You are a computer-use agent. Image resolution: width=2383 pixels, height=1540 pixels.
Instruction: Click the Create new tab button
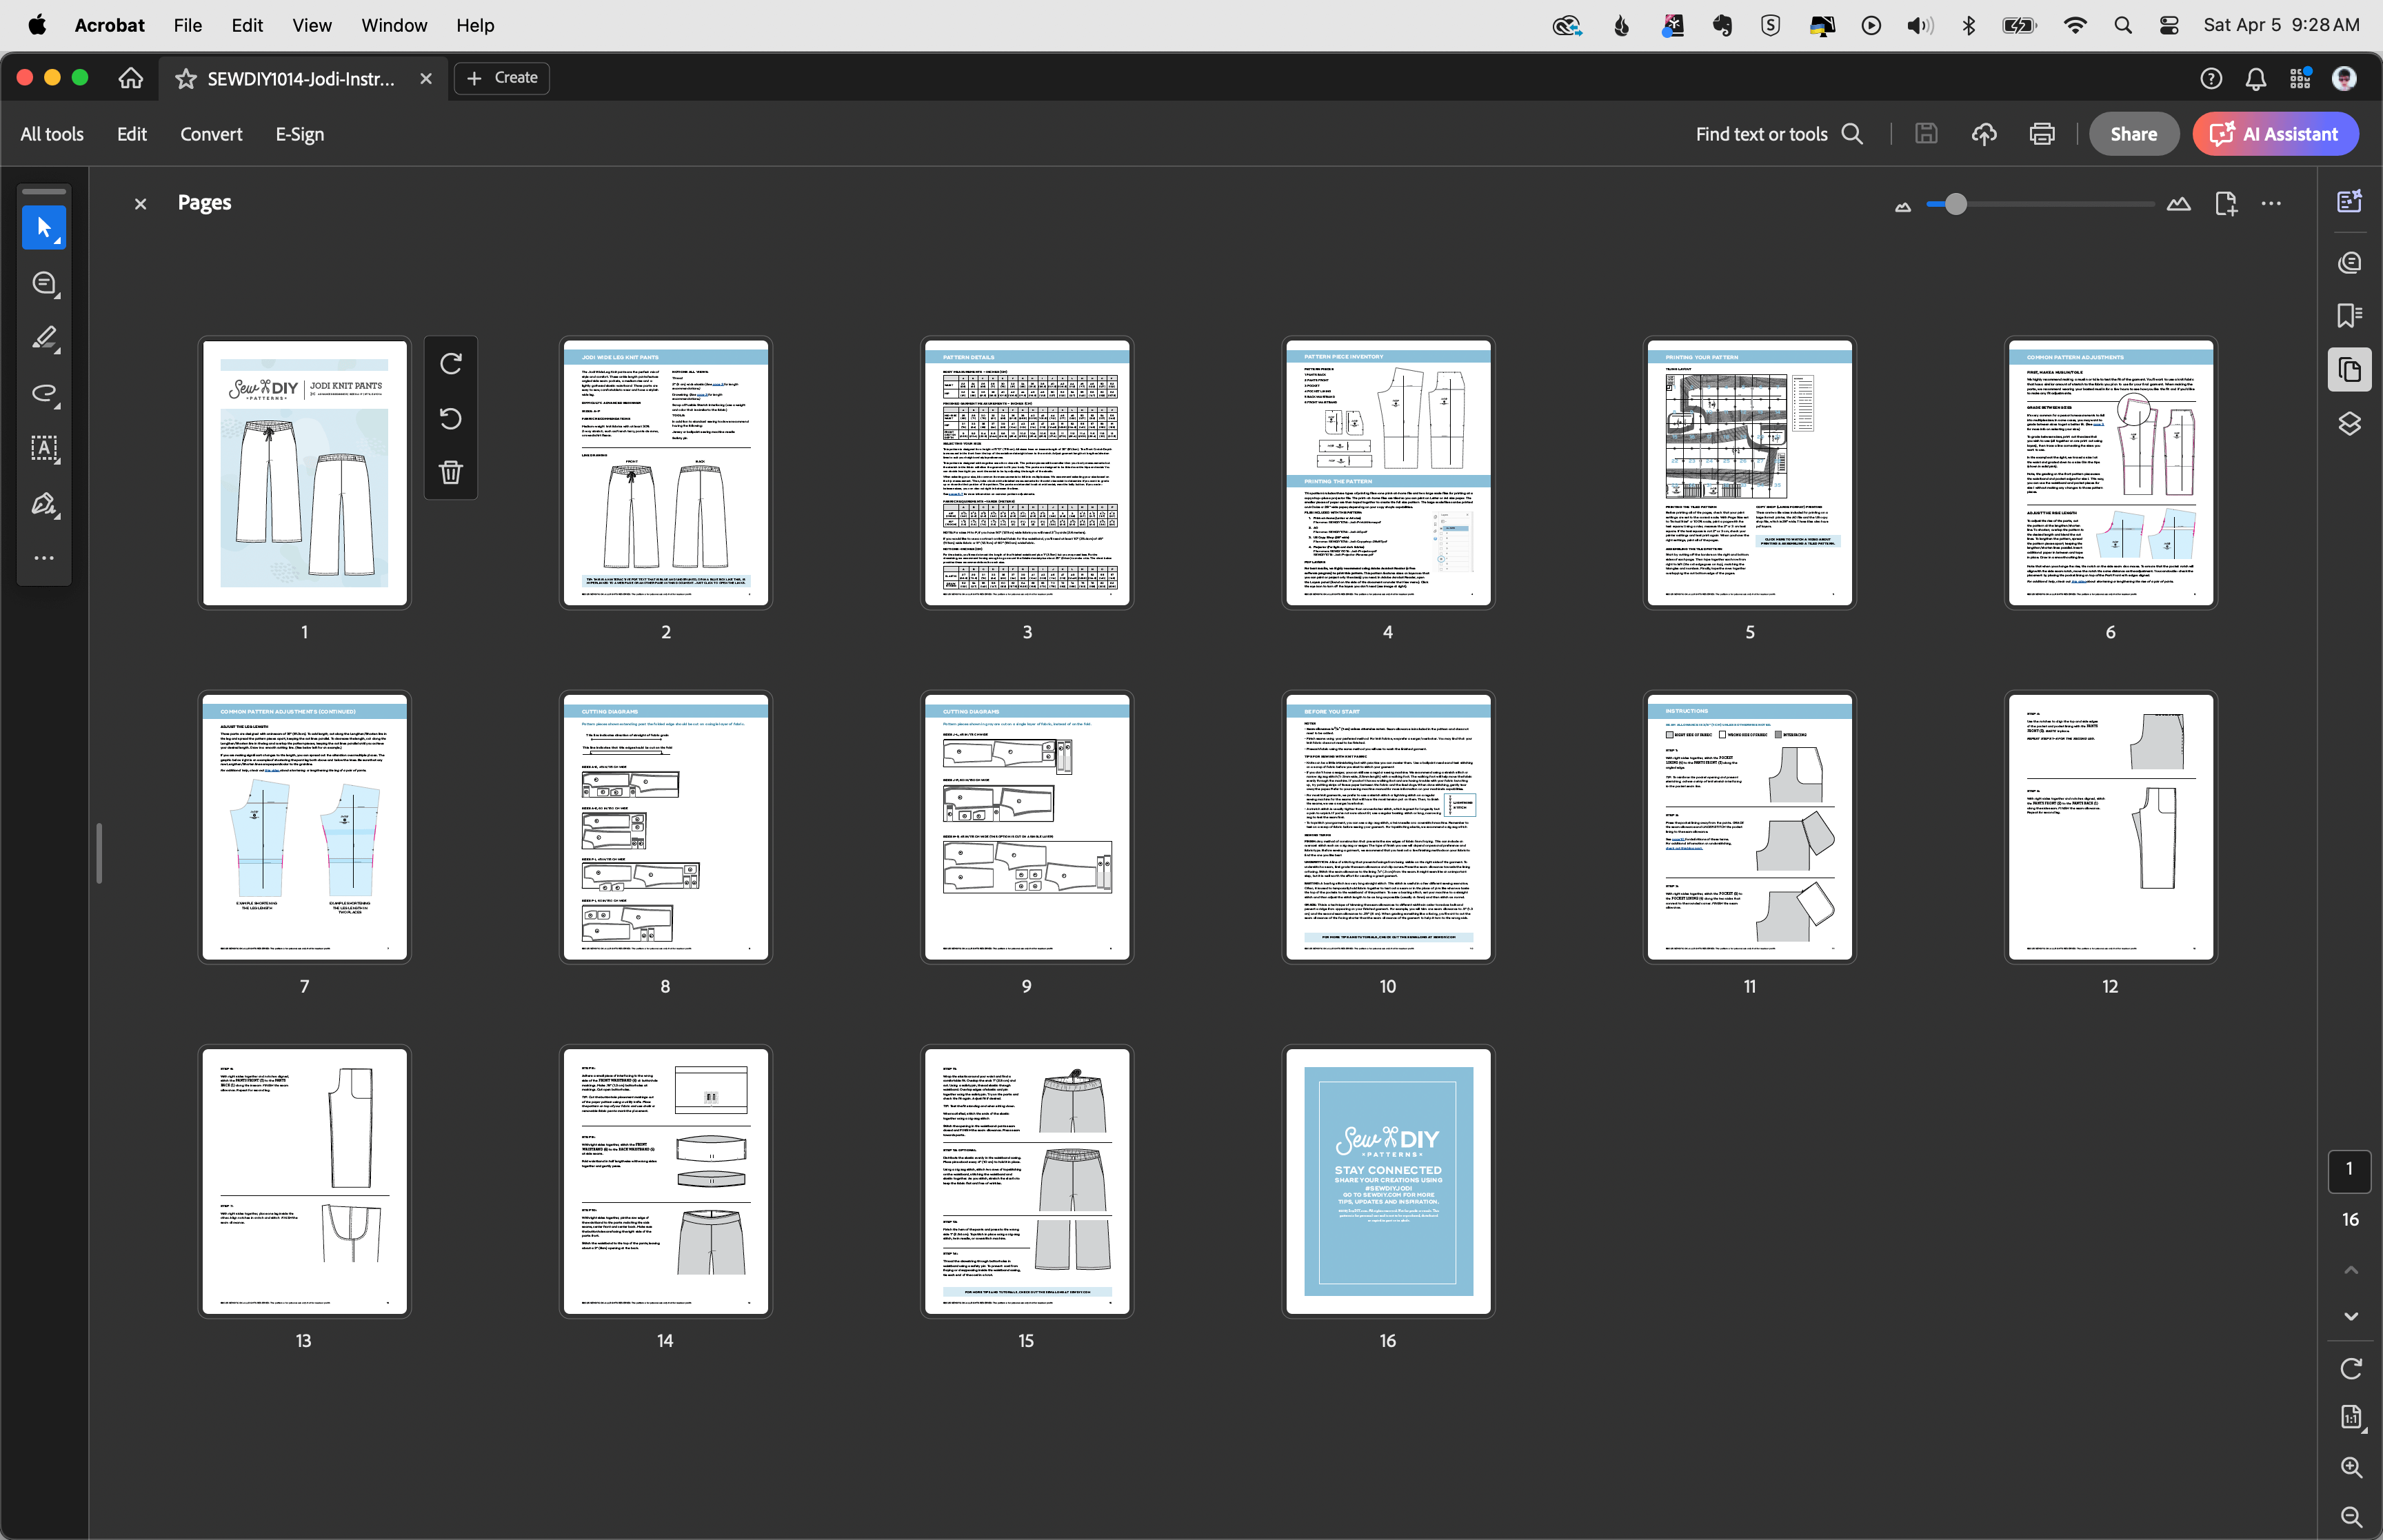tap(502, 78)
